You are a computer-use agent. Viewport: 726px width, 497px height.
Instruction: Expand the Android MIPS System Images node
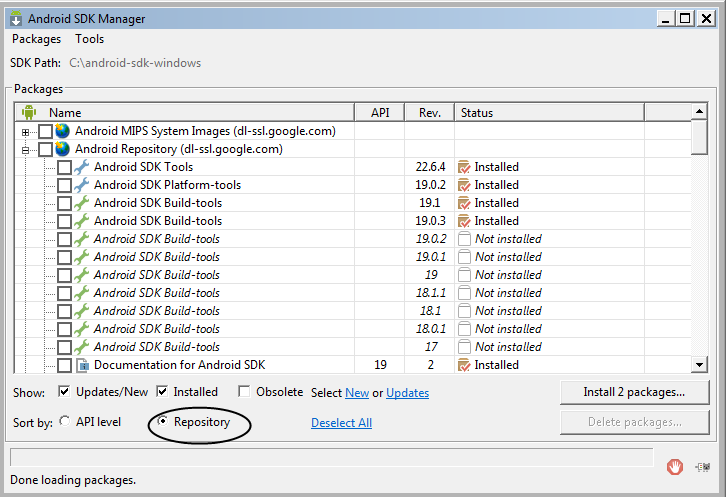coord(25,132)
